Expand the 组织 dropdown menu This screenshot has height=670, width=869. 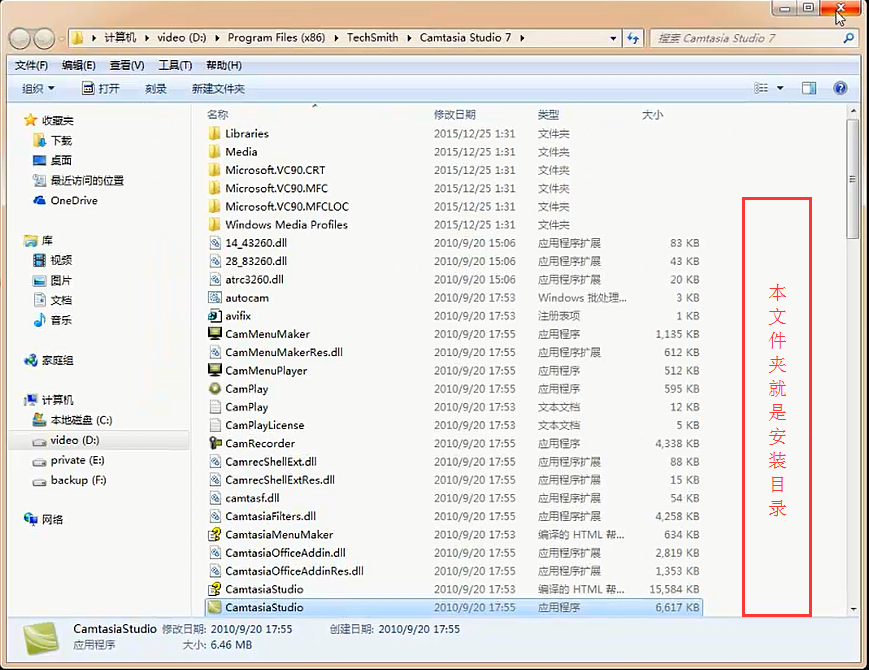(x=39, y=88)
